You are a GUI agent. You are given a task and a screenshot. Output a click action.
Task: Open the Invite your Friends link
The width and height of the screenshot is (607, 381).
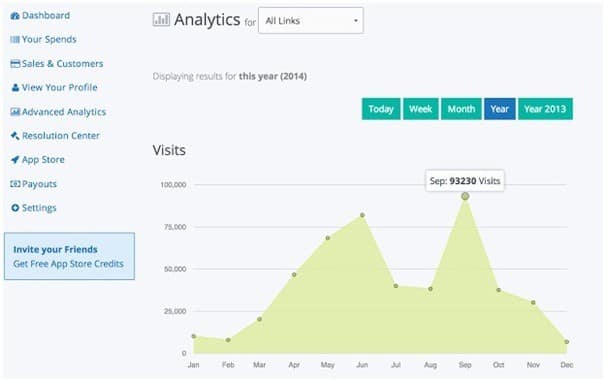[55, 249]
